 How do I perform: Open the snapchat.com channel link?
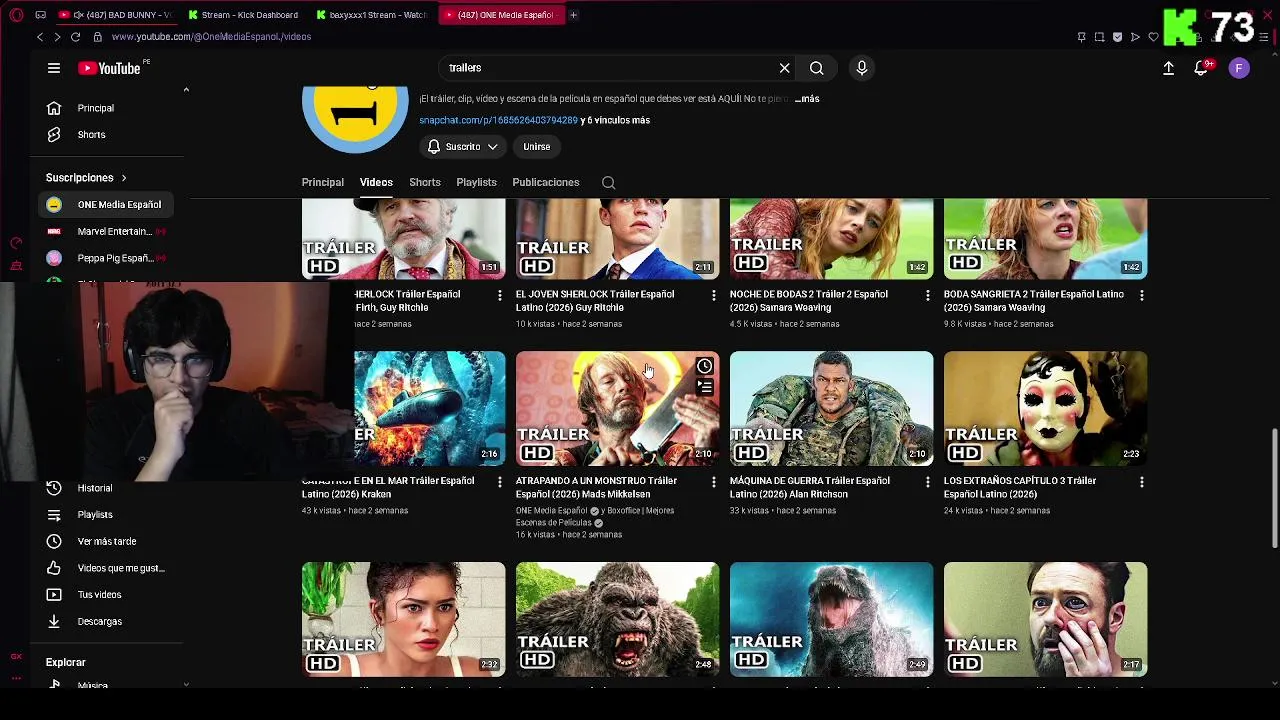498,120
